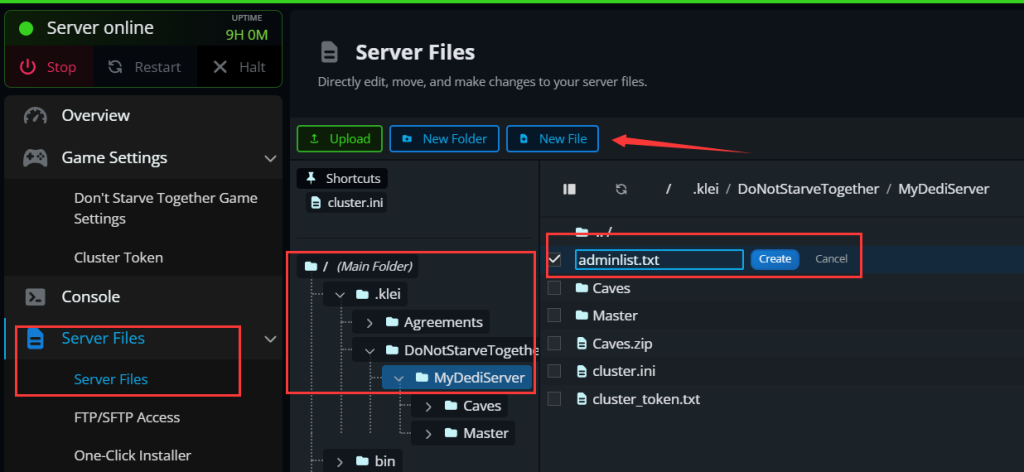1024x472 pixels.
Task: Open the cluster.ini shortcut
Action: click(349, 203)
